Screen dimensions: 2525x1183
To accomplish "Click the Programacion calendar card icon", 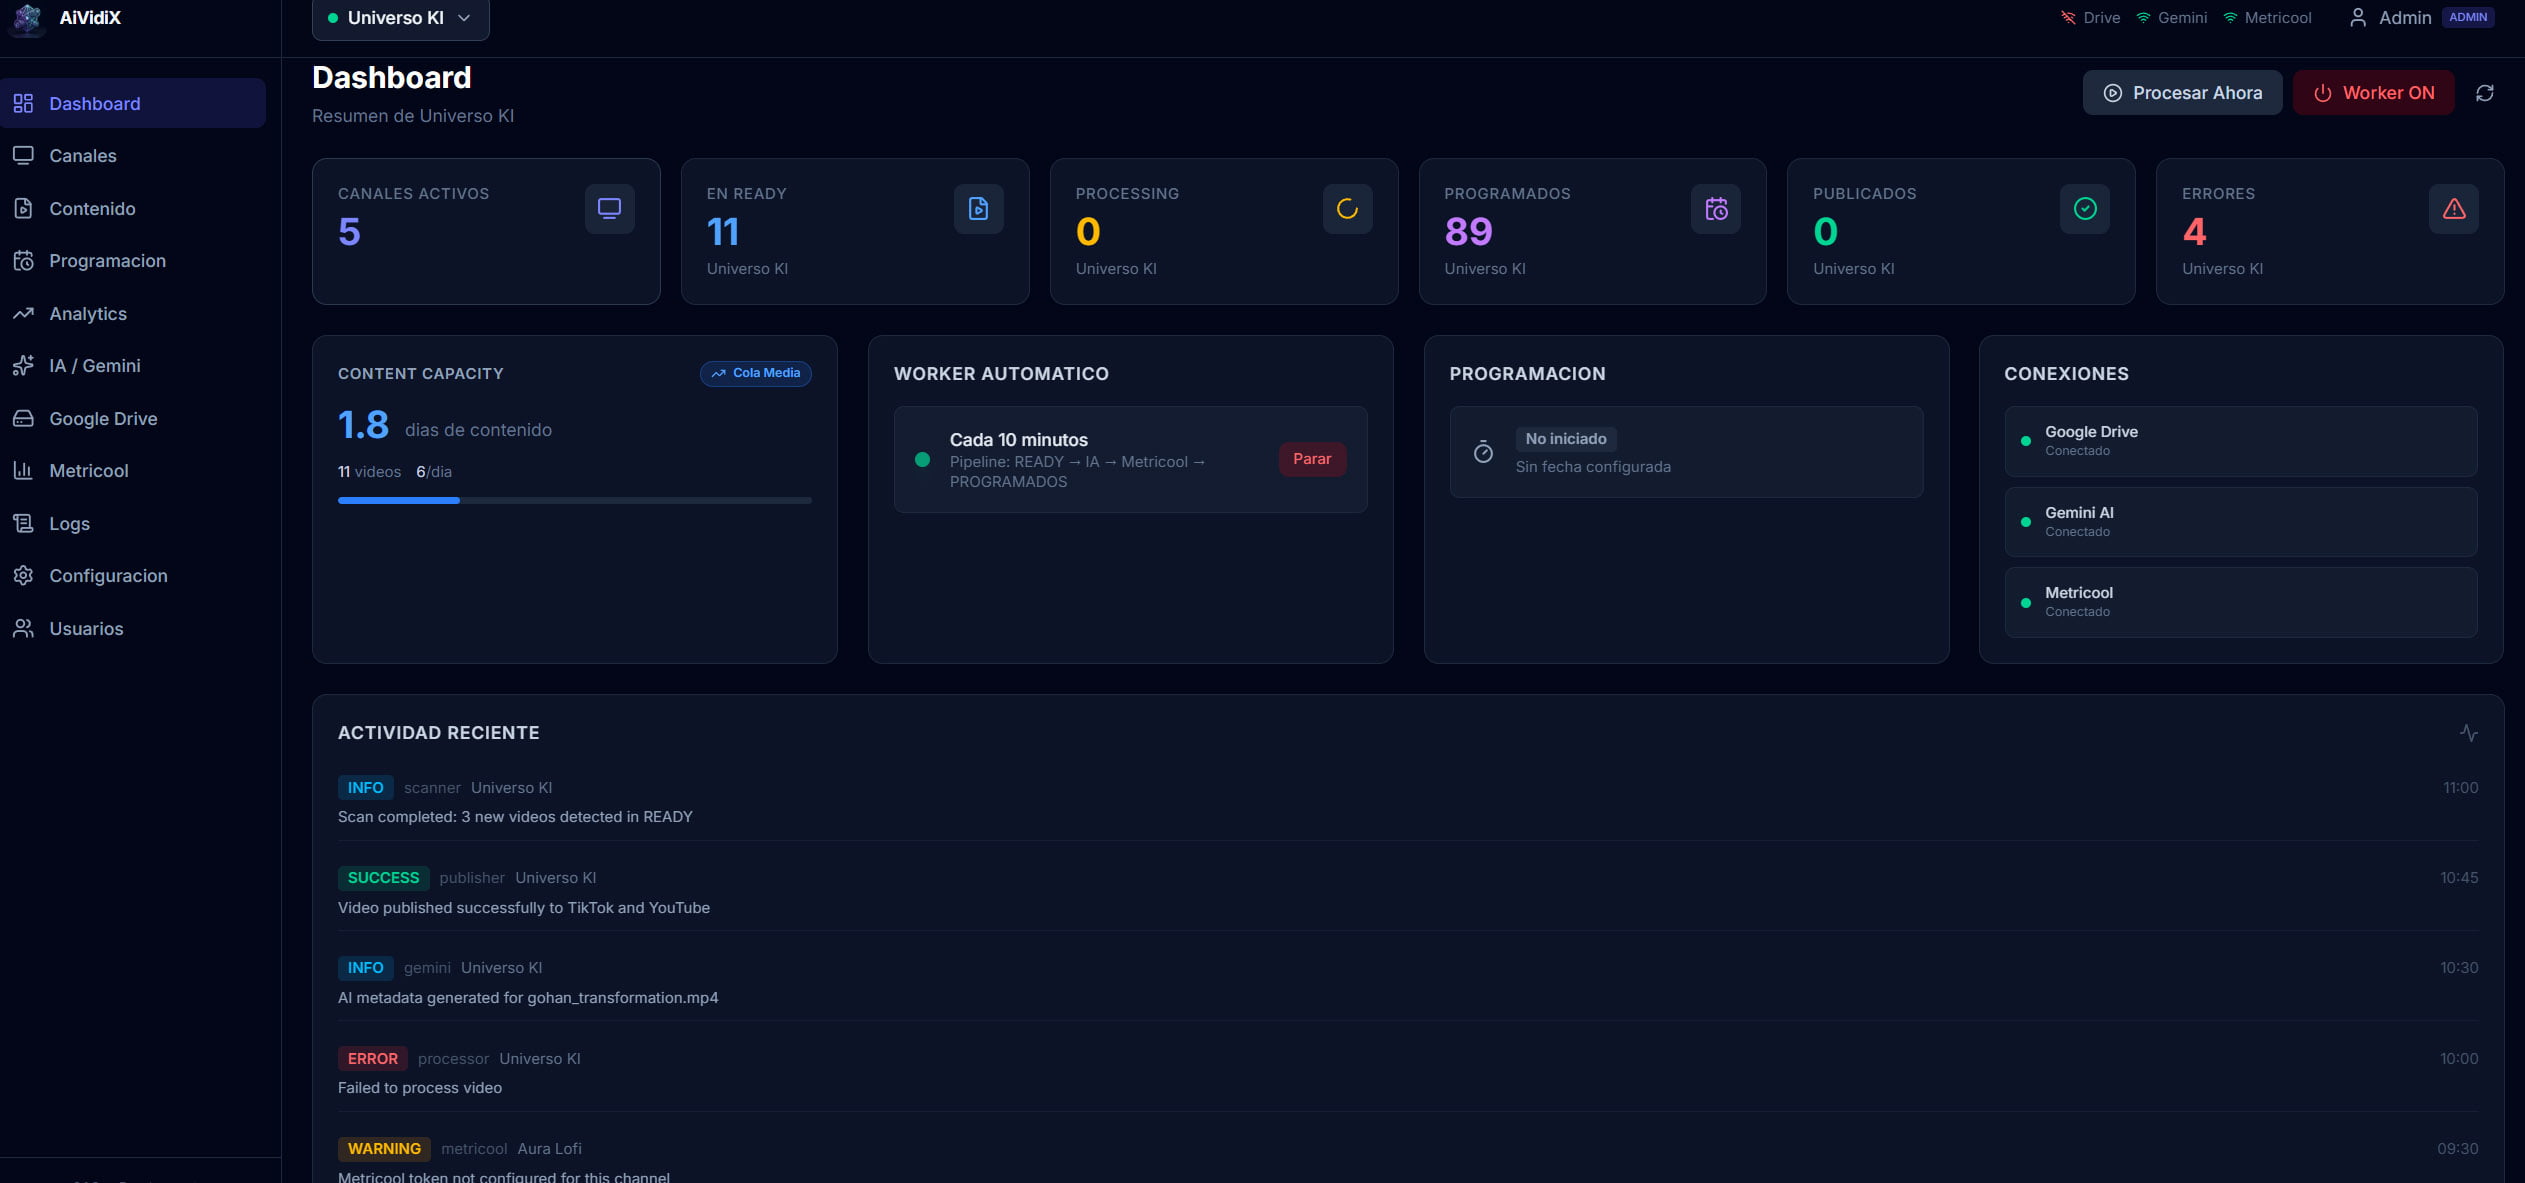I will pos(1714,208).
